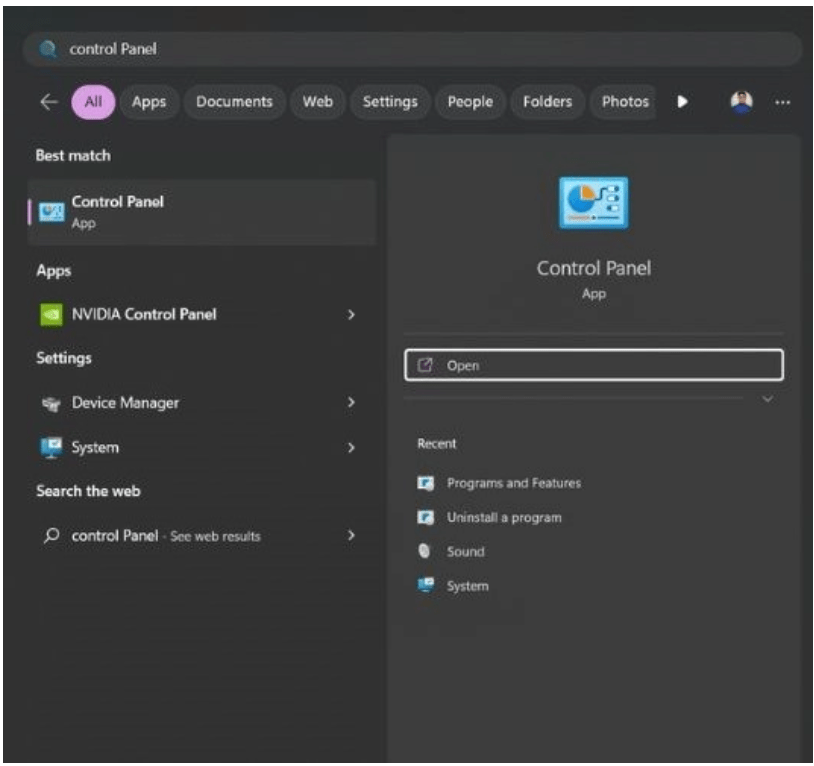Open Programs and Features recent item
Screen dimensions: 814x766
[x=499, y=483]
